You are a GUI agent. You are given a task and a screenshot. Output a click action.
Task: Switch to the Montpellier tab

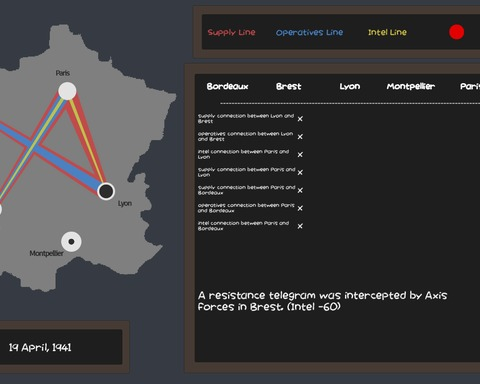click(x=411, y=87)
